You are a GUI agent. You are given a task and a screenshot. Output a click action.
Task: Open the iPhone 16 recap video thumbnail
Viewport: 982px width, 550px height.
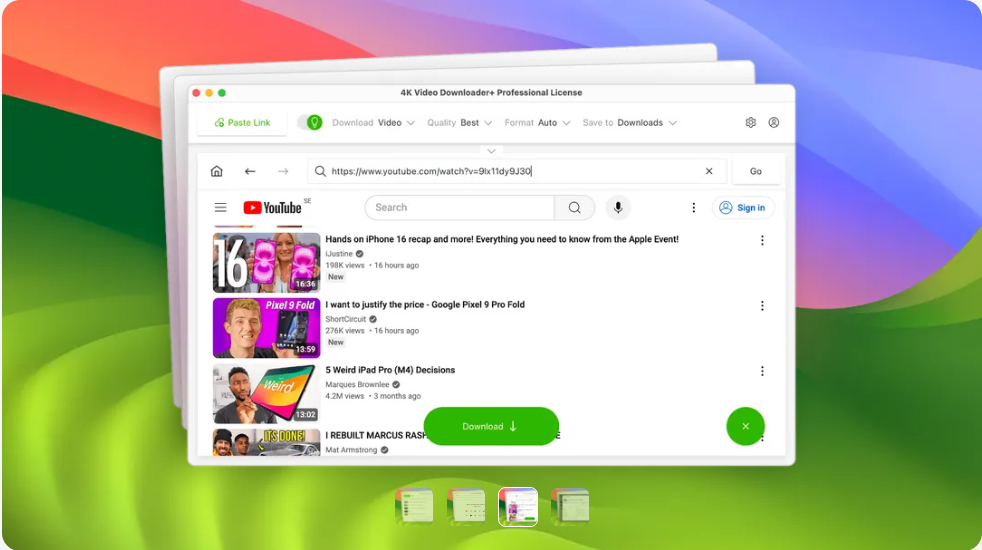coord(266,262)
